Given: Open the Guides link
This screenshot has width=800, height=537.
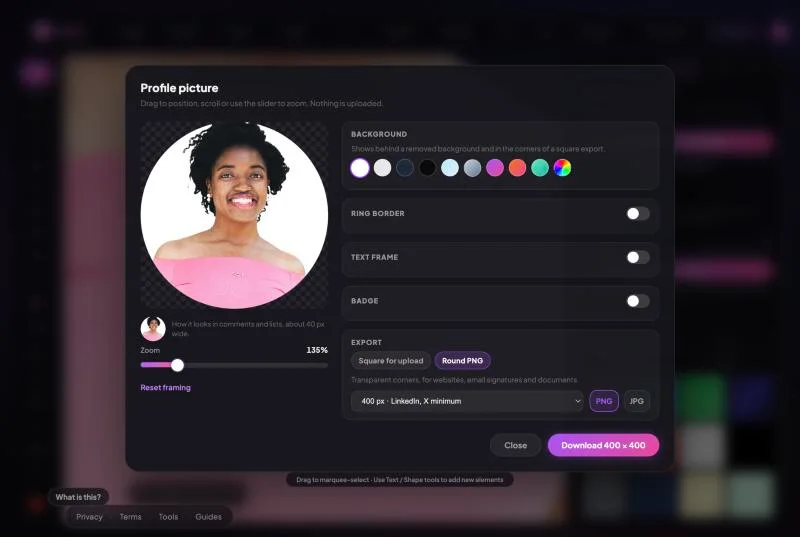Looking at the screenshot, I should (209, 517).
